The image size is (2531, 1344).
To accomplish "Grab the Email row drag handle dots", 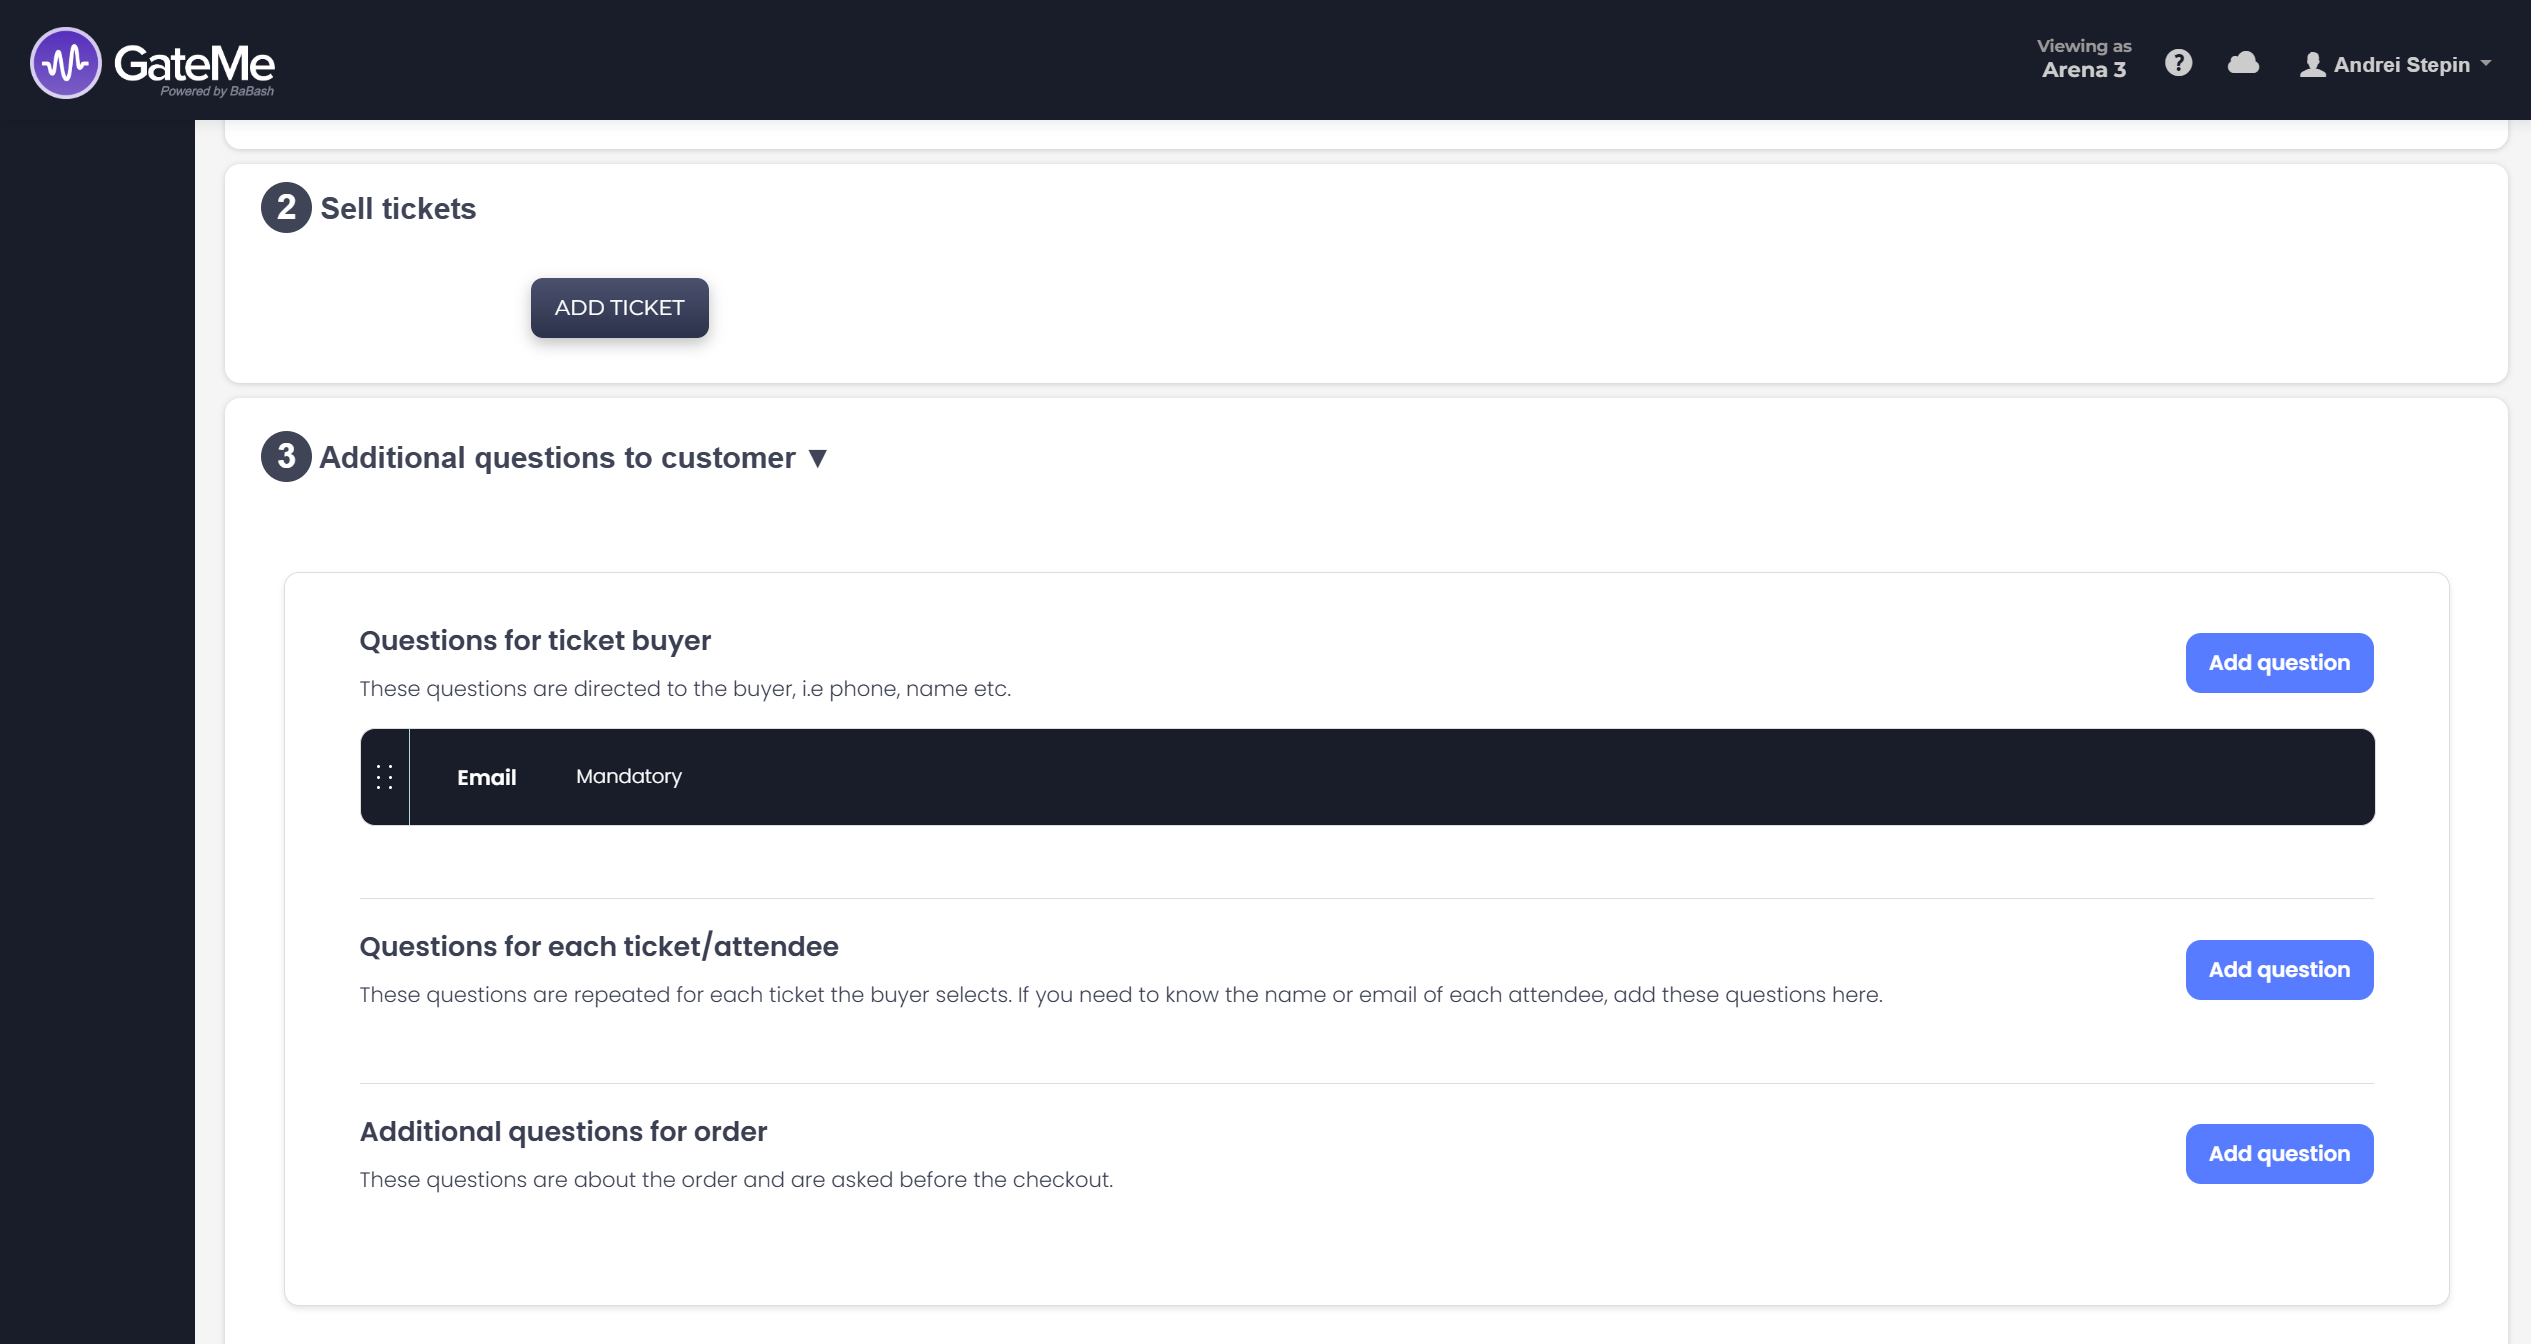I will click(x=384, y=777).
